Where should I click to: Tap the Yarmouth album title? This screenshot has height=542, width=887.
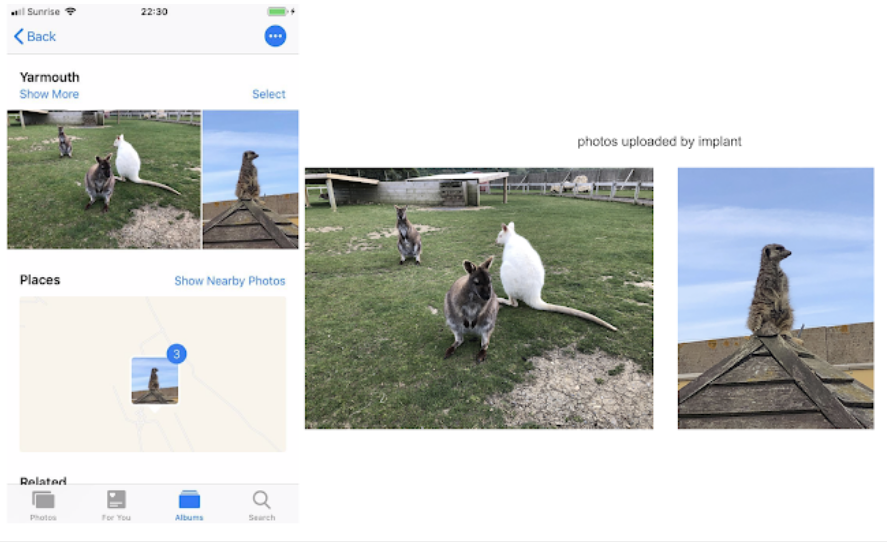tap(50, 77)
